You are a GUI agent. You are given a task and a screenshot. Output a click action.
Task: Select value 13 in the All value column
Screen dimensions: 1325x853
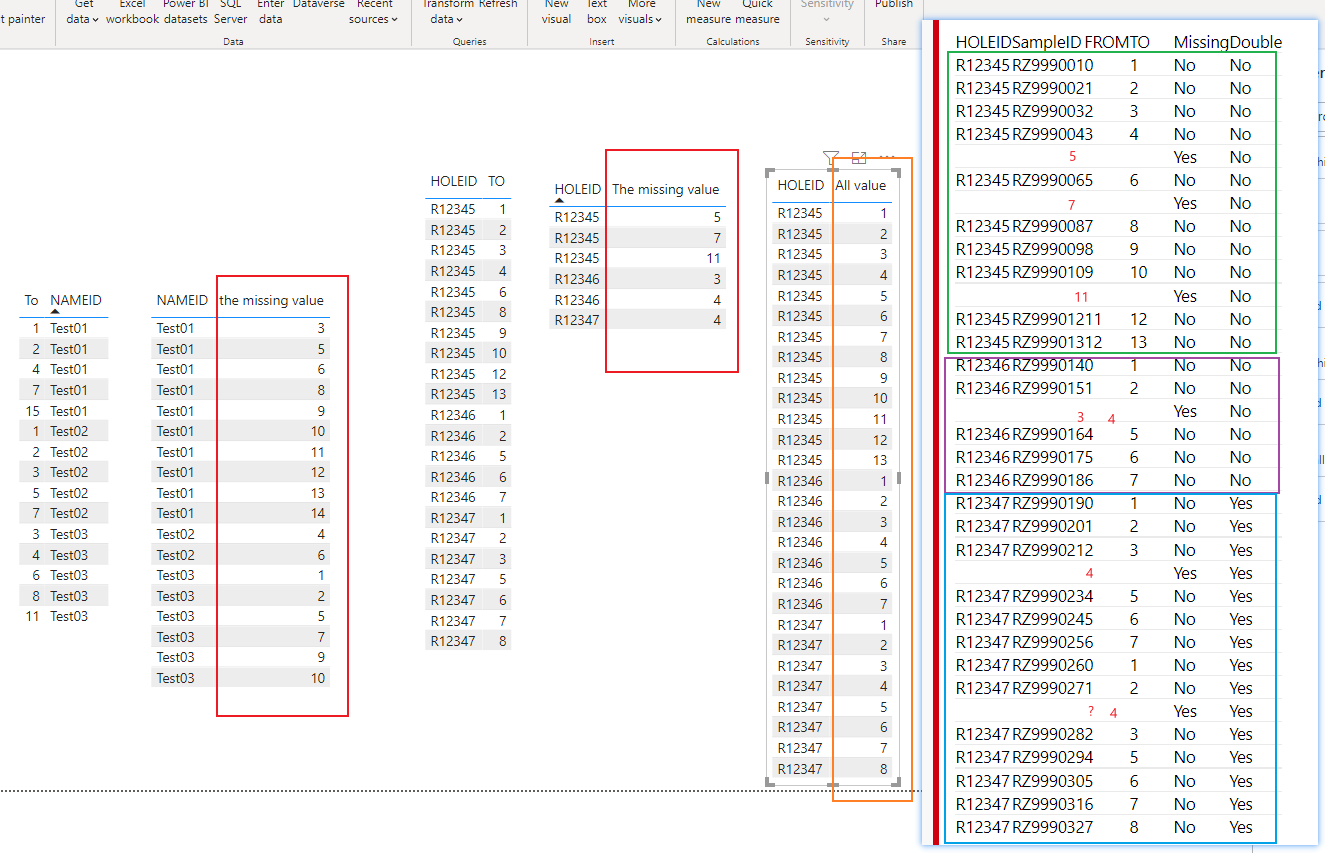click(880, 460)
